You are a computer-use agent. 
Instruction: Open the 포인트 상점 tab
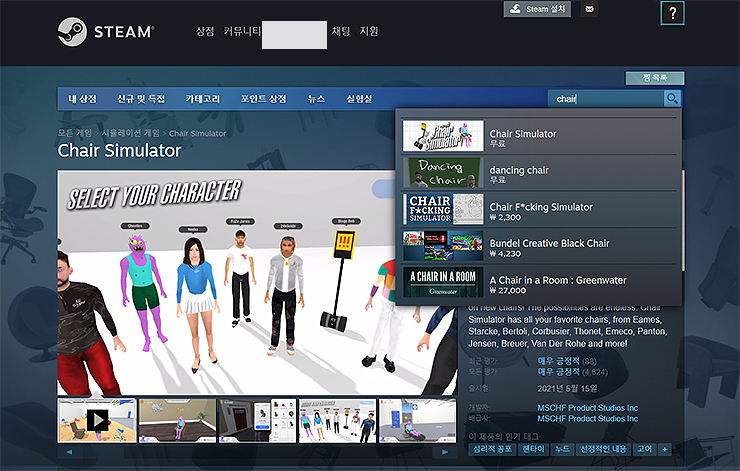click(263, 99)
